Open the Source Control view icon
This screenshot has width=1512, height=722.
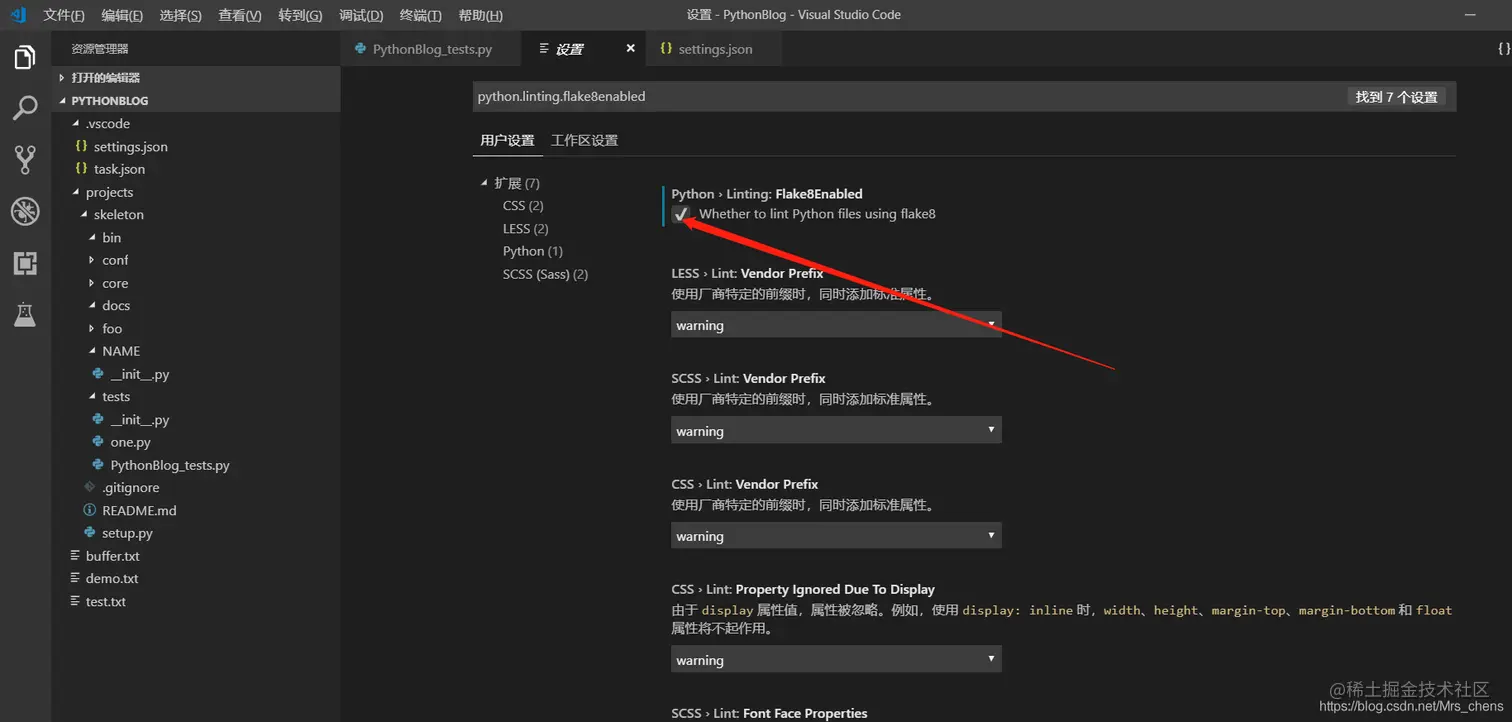(25, 159)
